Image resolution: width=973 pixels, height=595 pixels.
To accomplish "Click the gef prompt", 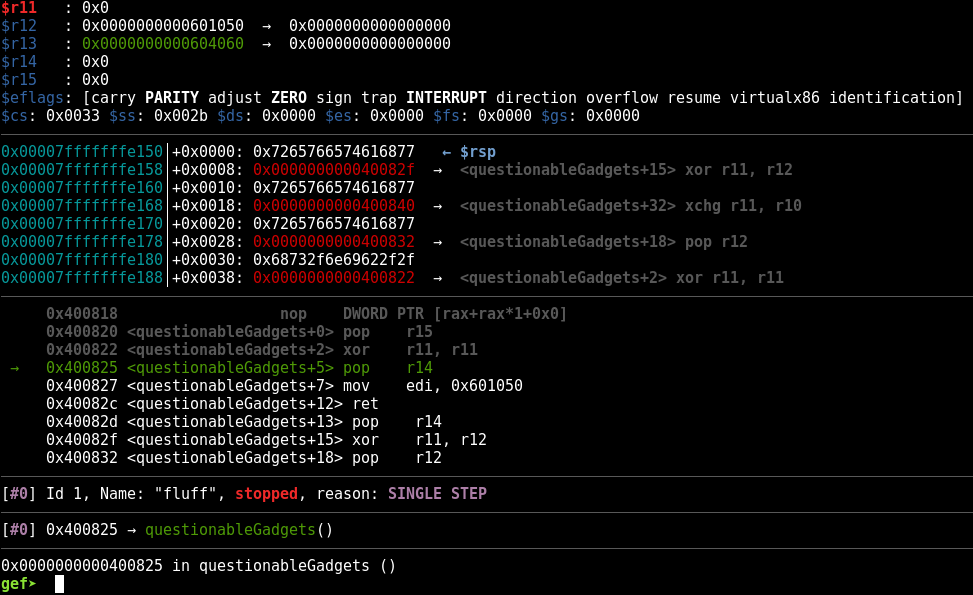I will click(19, 584).
